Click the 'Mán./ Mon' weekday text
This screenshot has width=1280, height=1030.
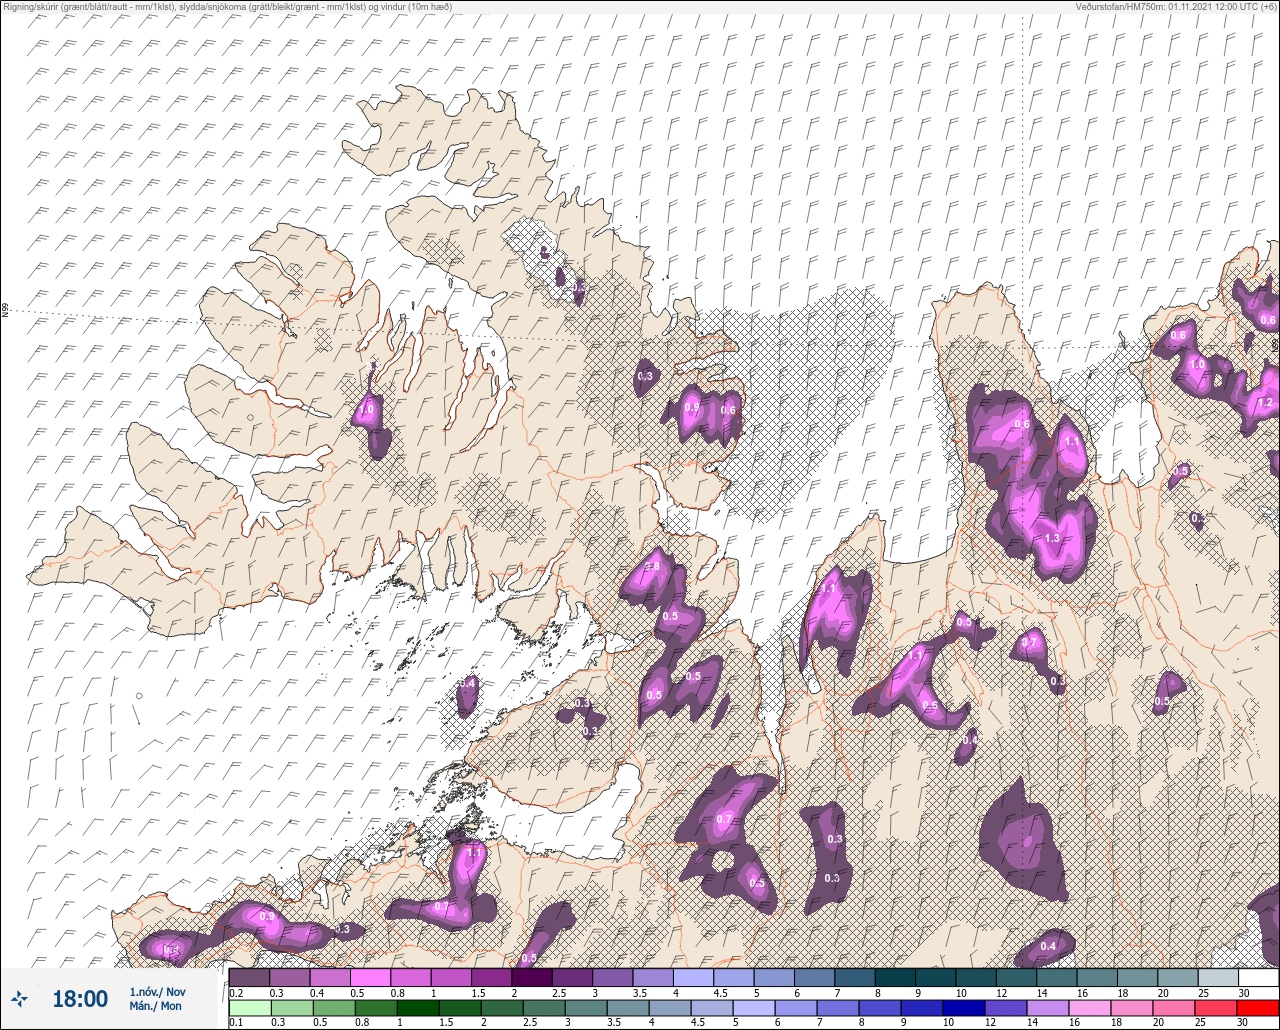click(155, 1006)
